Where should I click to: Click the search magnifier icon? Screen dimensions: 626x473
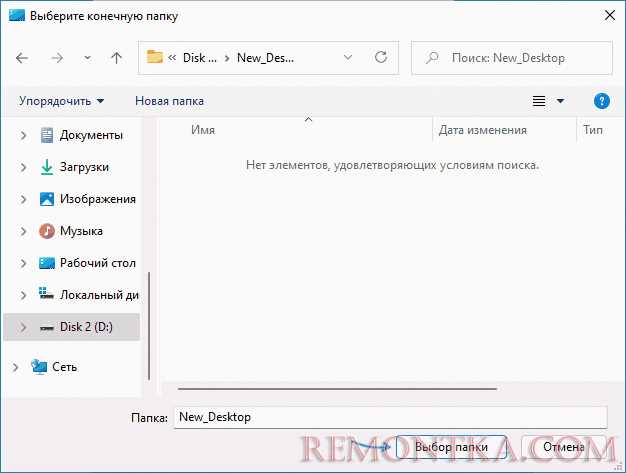click(432, 58)
